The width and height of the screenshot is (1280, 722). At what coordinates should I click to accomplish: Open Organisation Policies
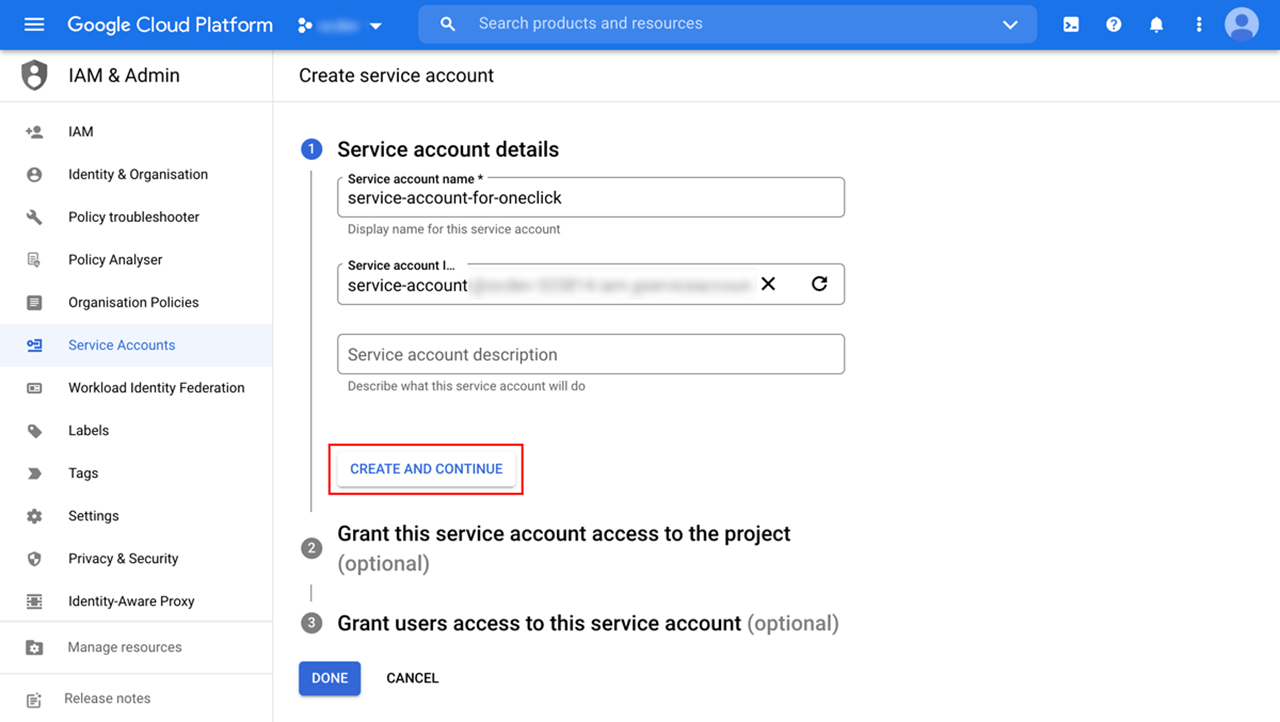(x=136, y=302)
